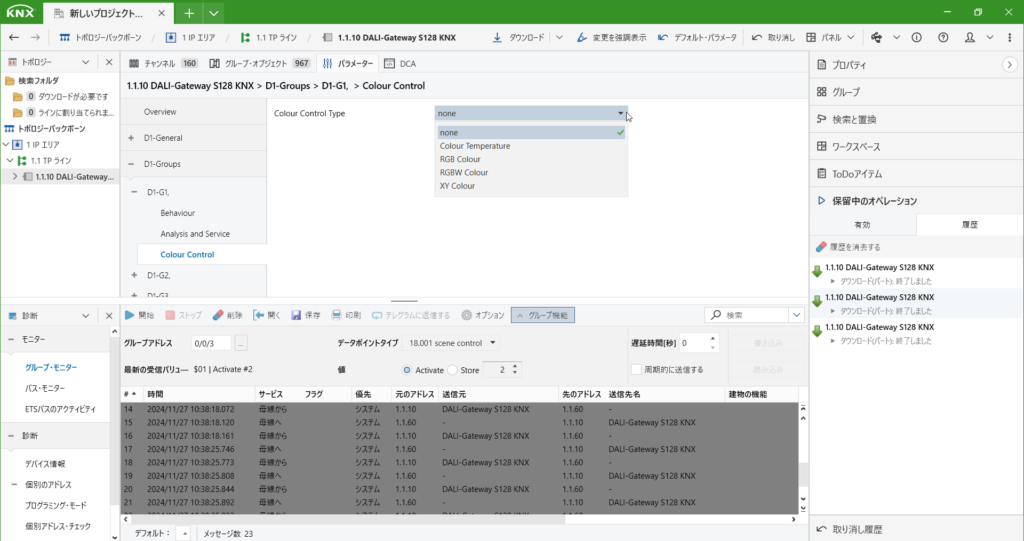Click the forward navigation arrow
The image size is (1024, 541).
point(35,38)
